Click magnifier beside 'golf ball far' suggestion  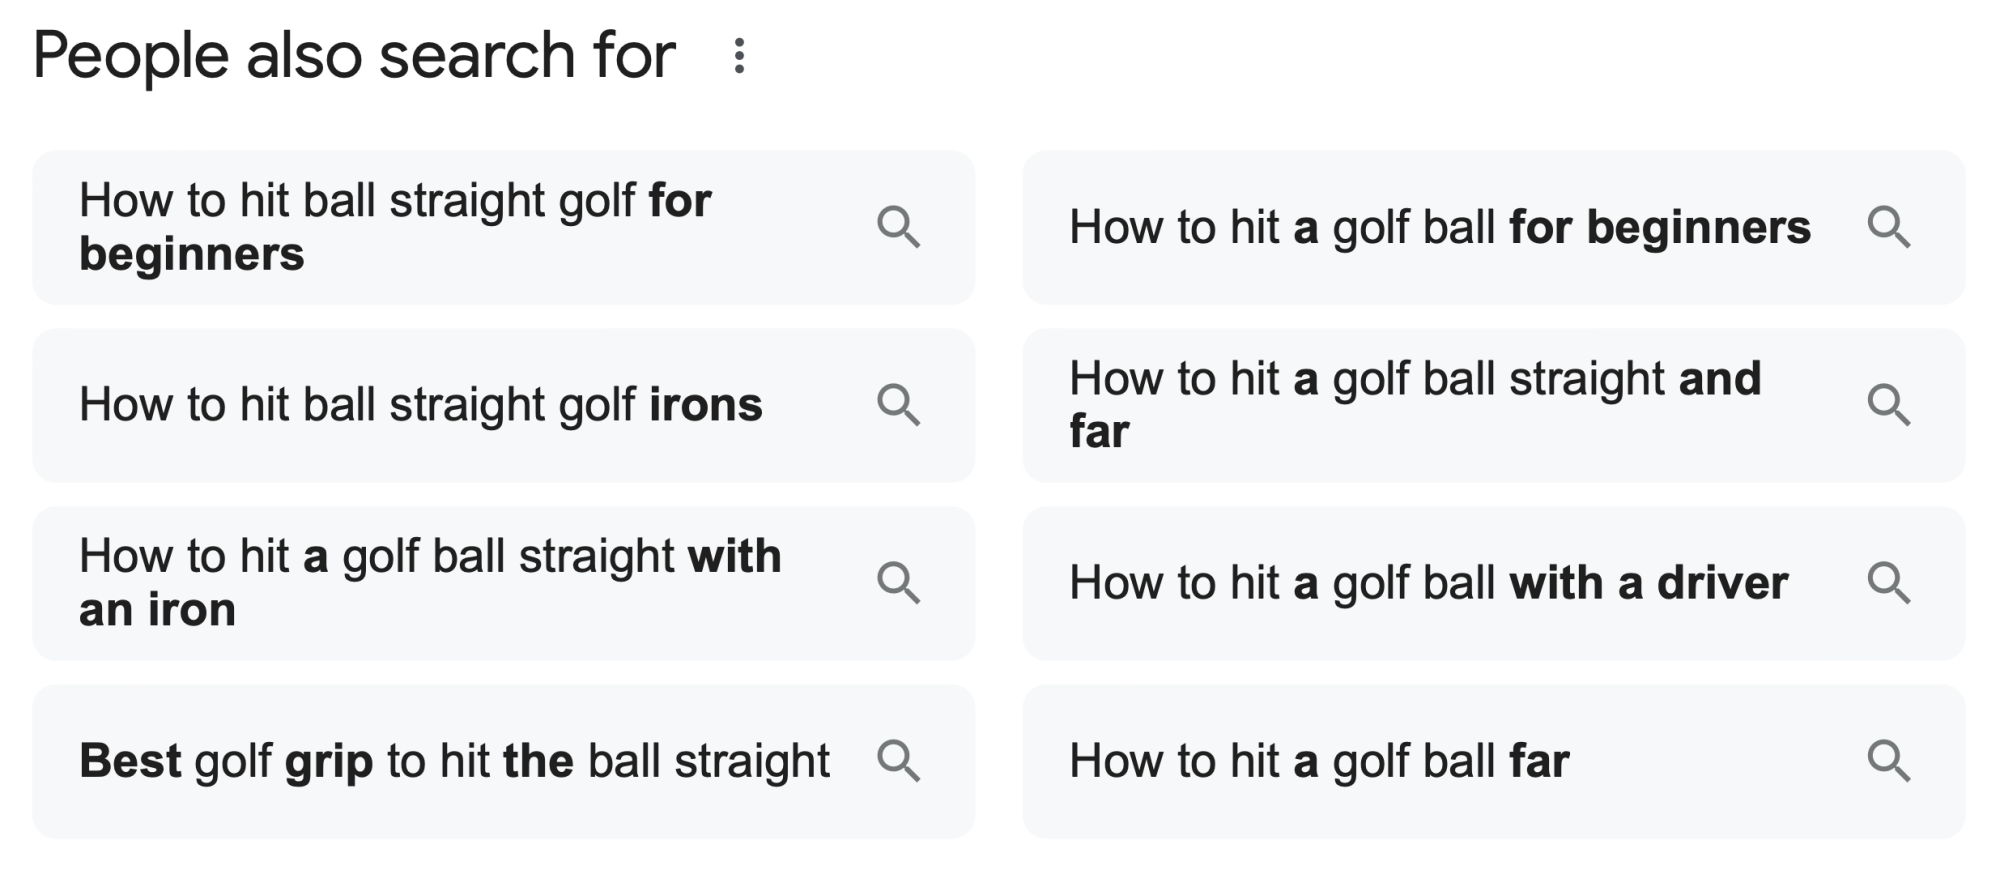coord(1888,761)
